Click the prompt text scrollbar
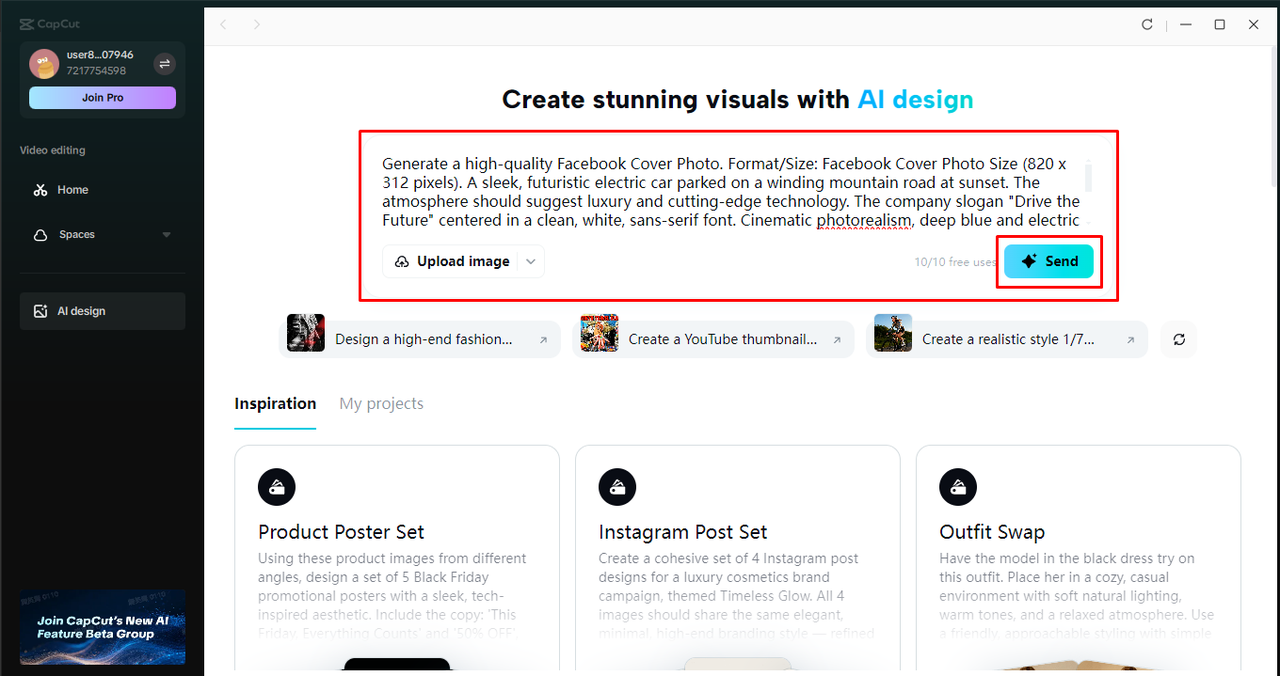The image size is (1280, 676). (1088, 176)
